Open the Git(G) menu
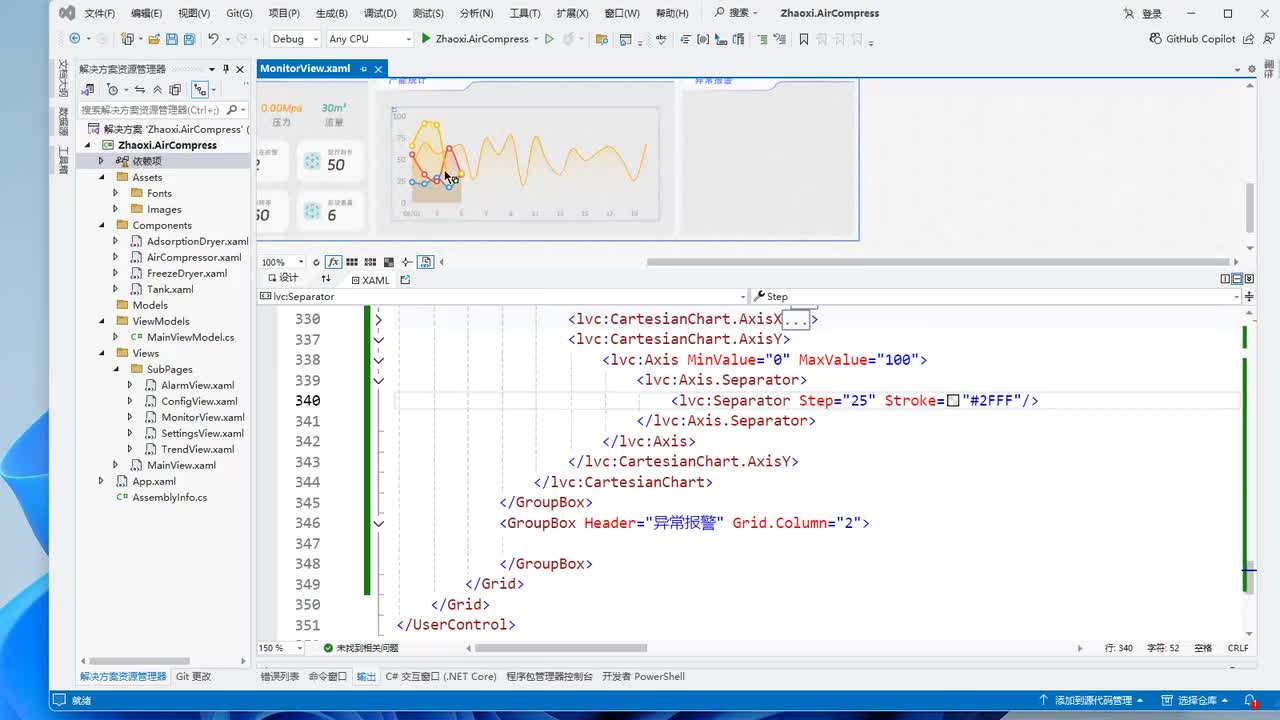 (239, 13)
